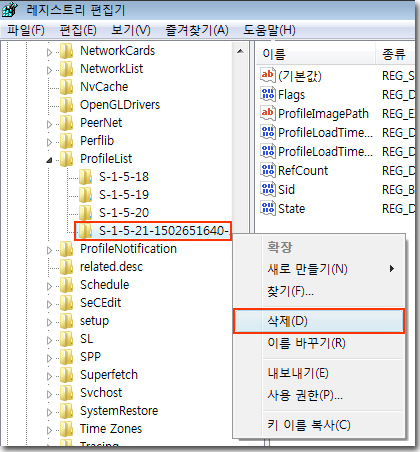The width and height of the screenshot is (420, 452).
Task: Choose 삭제(D) from the context menu
Action: [319, 321]
